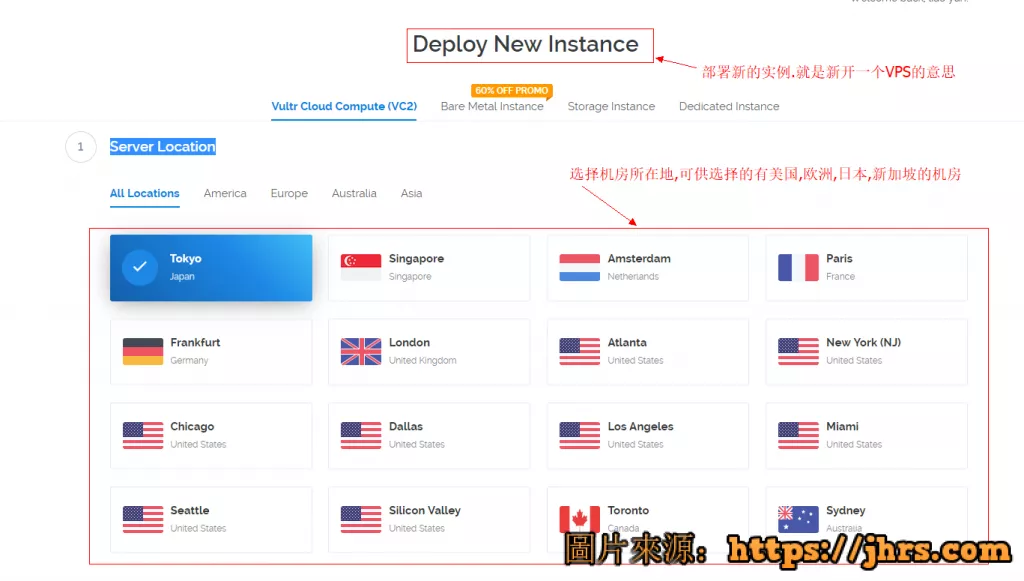Image resolution: width=1024 pixels, height=581 pixels.
Task: Choose Frankfurt as server location
Action: click(x=211, y=352)
